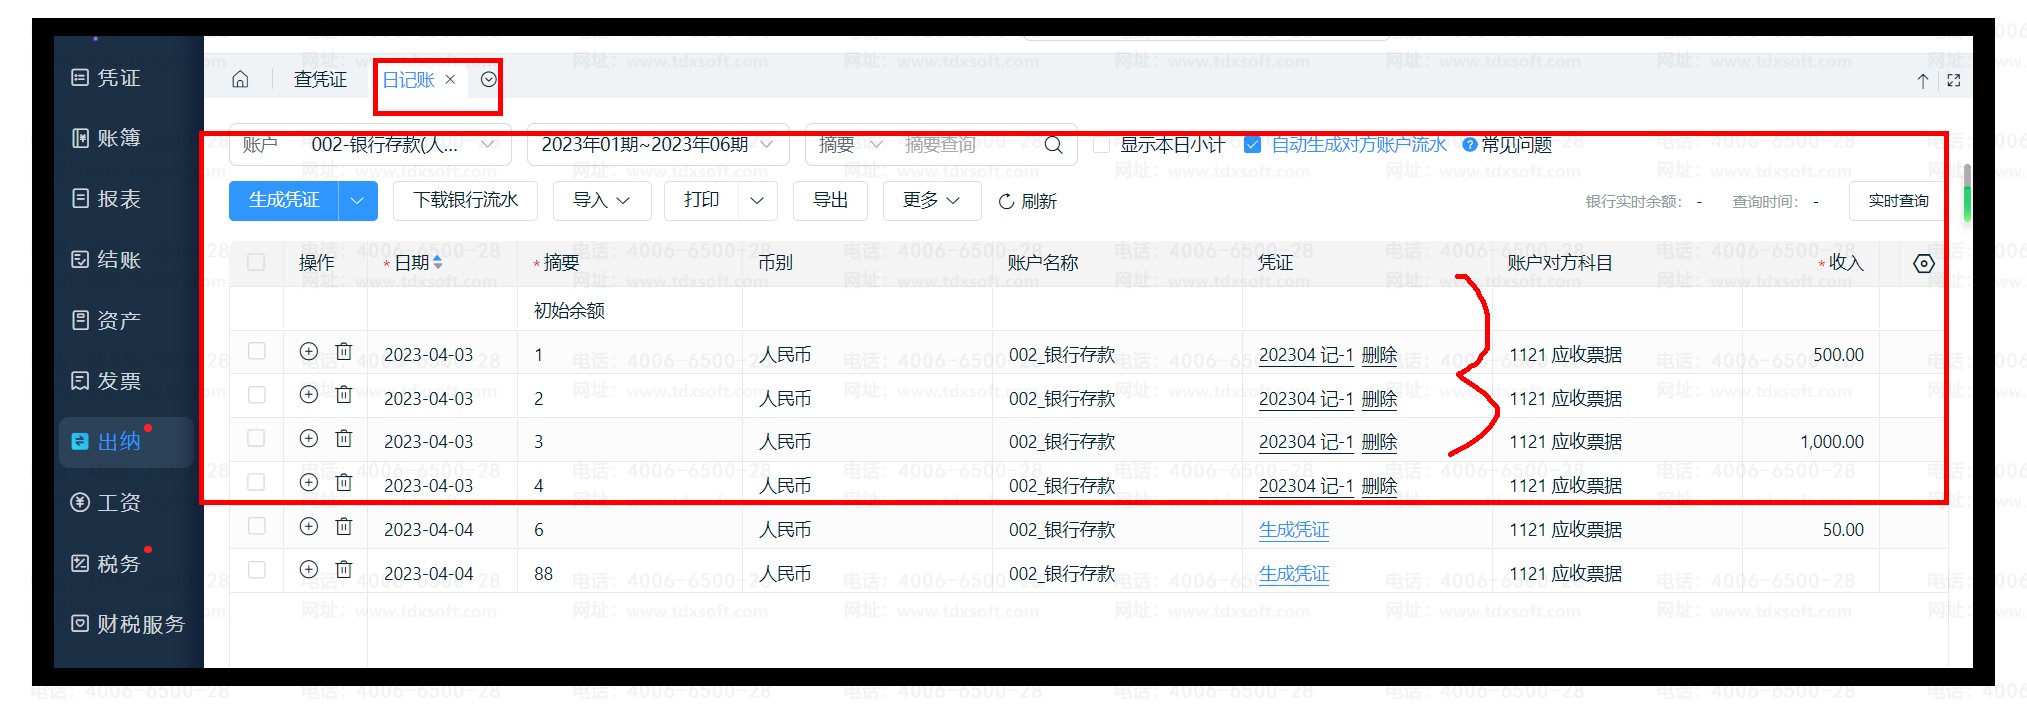Click the search magnifier in 摘要查询
2027x704 pixels.
1053,145
